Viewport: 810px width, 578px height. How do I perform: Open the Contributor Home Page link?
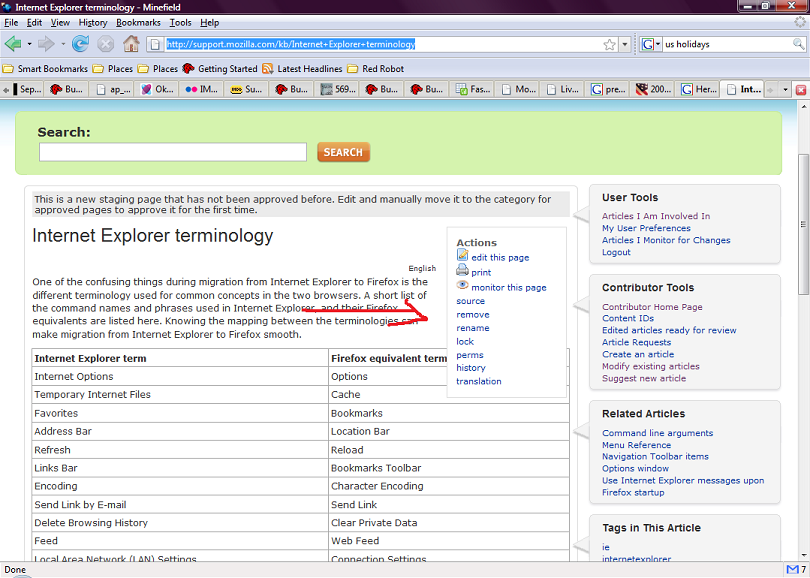click(x=652, y=307)
